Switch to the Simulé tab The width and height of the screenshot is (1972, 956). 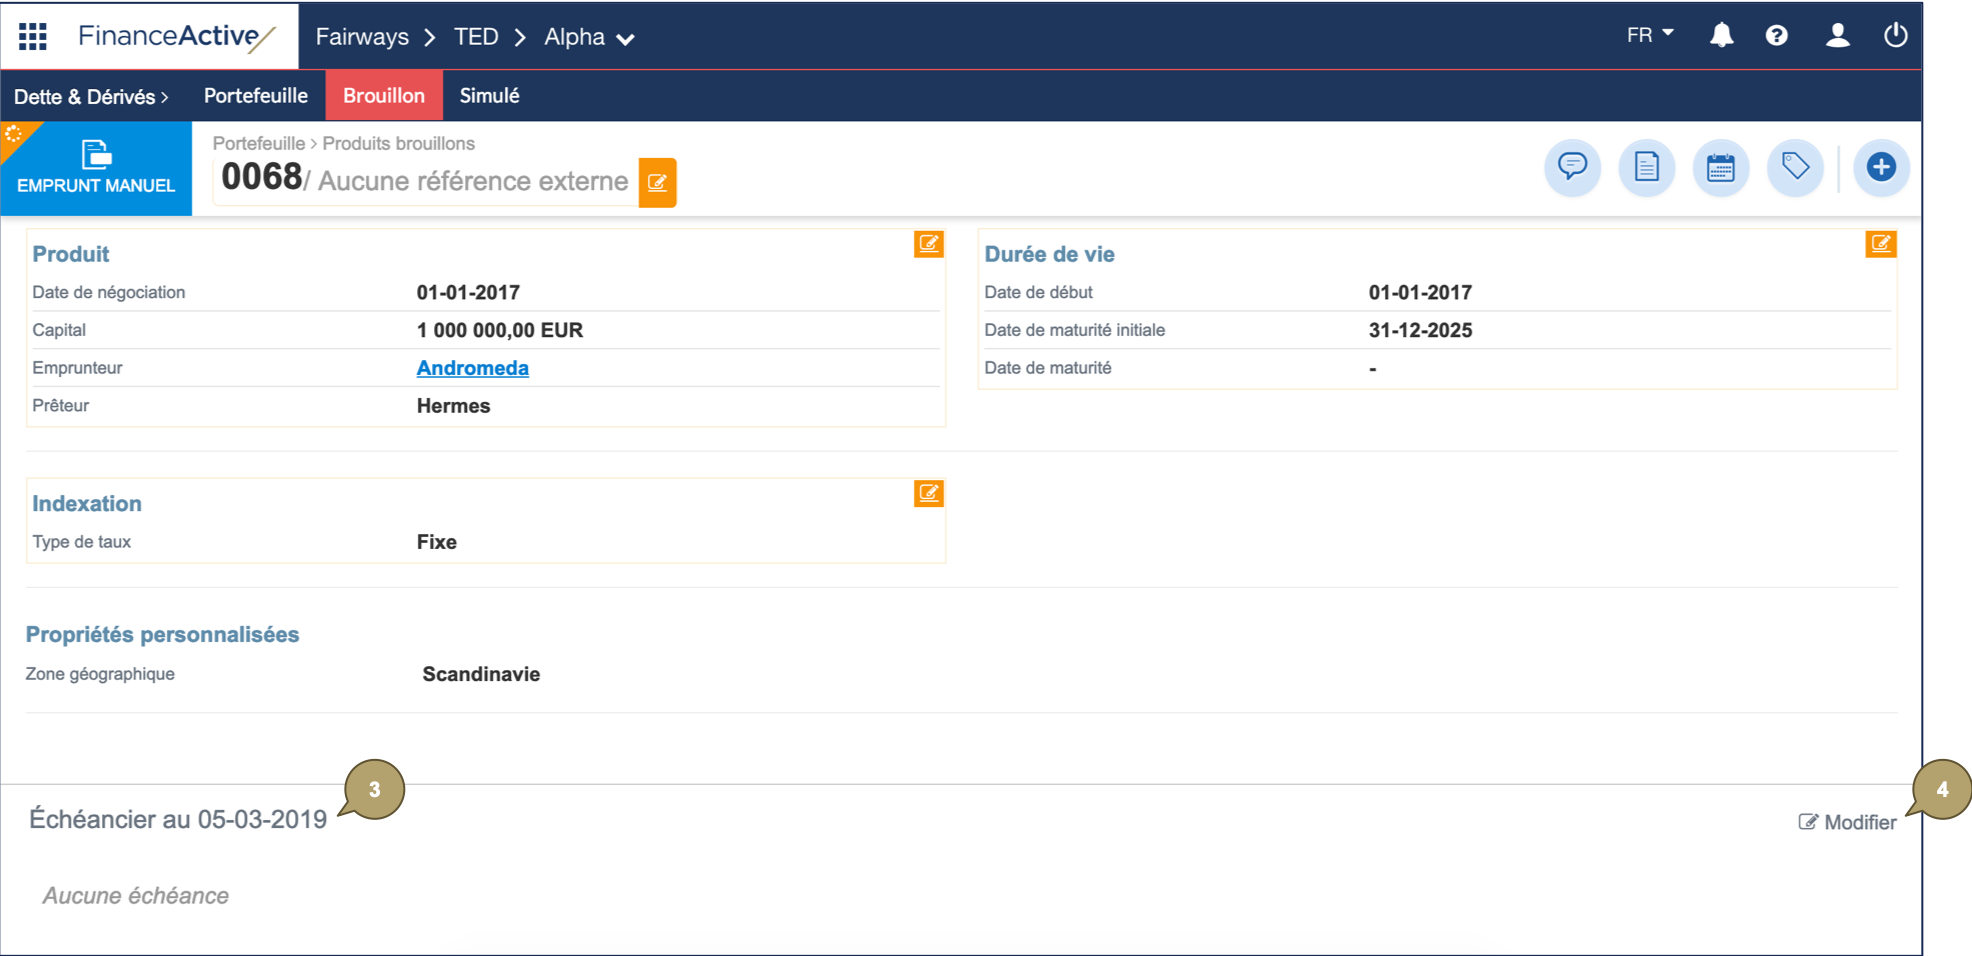489,95
